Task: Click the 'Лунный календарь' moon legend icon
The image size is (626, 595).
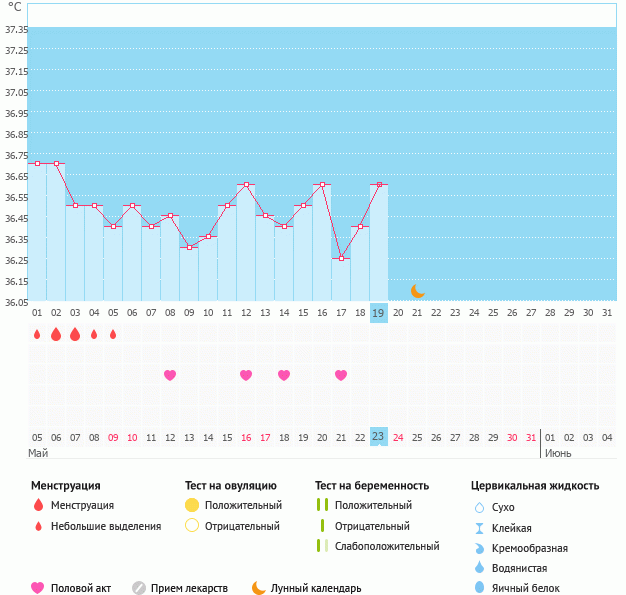Action: click(x=259, y=588)
